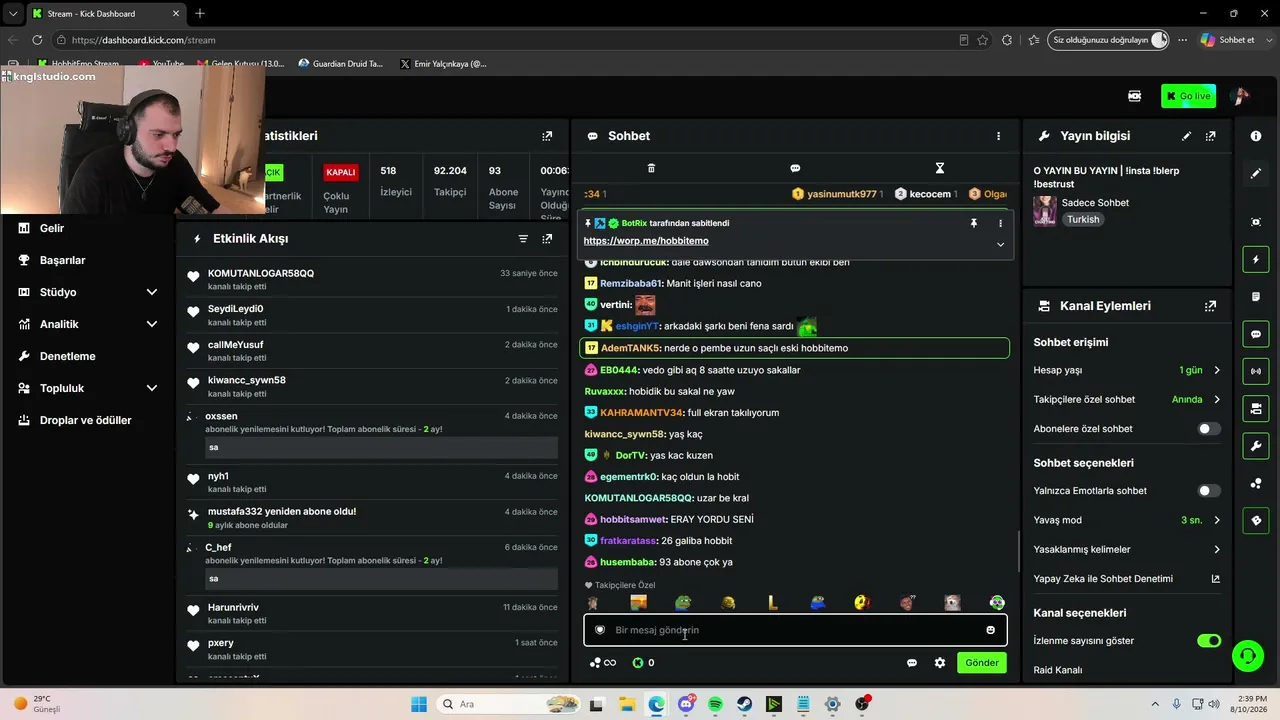Click the multistream icon left of Go live
1280x720 pixels.
click(x=1134, y=96)
